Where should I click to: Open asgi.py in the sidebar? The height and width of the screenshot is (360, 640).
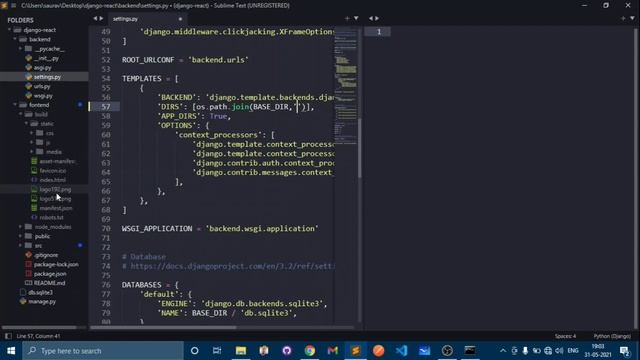click(42, 67)
